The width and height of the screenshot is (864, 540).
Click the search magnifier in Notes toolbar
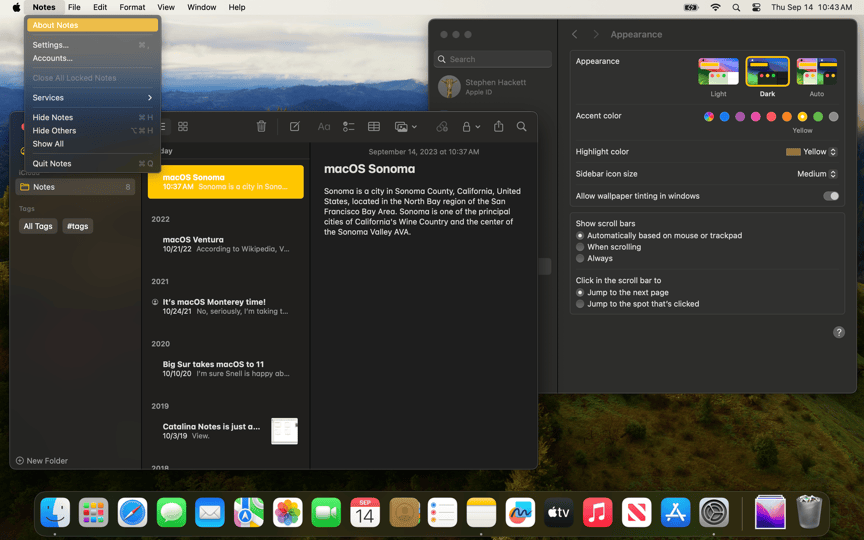521,127
